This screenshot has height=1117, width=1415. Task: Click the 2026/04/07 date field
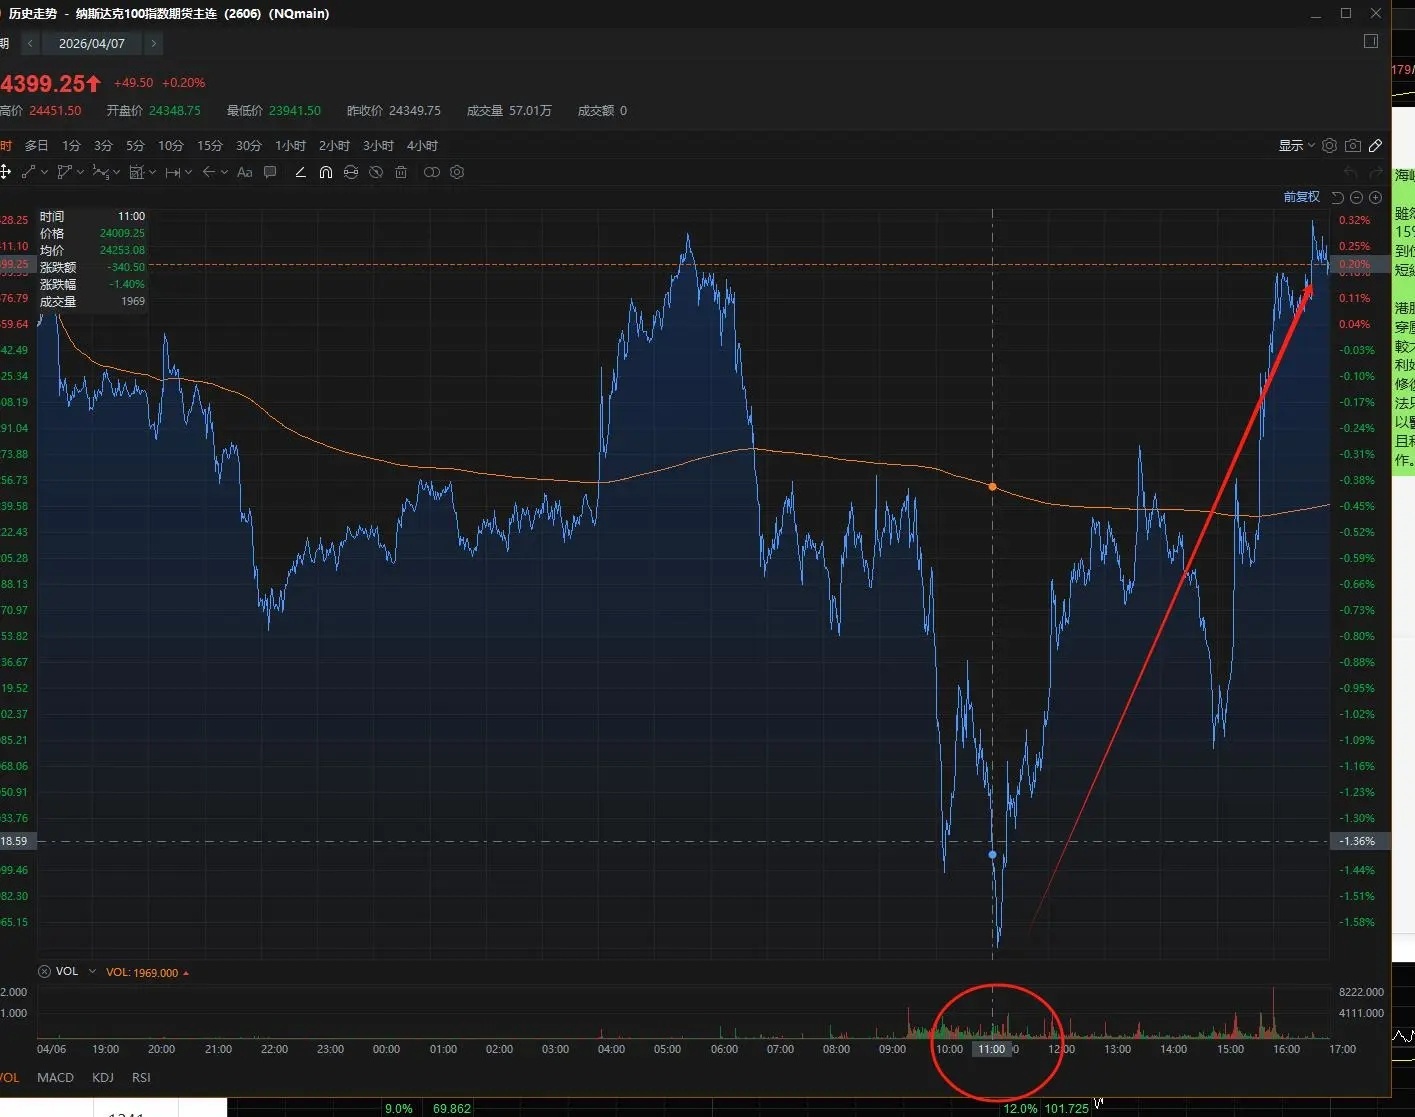(x=91, y=44)
